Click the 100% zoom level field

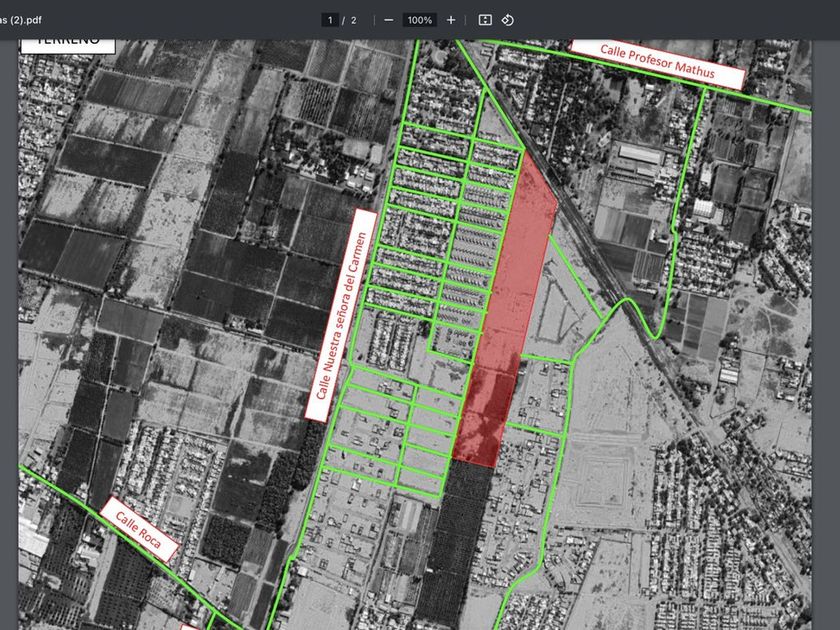pos(420,20)
